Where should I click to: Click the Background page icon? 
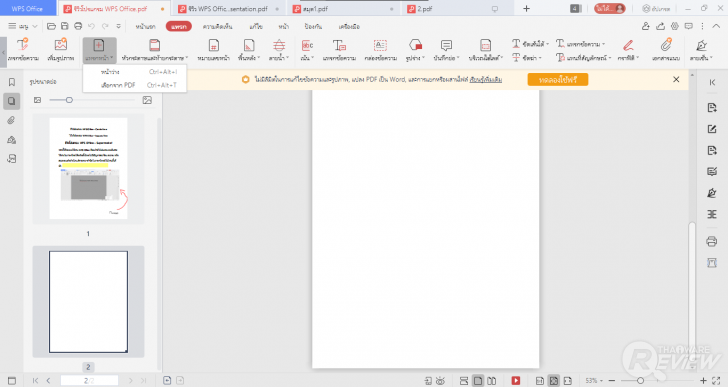click(249, 45)
